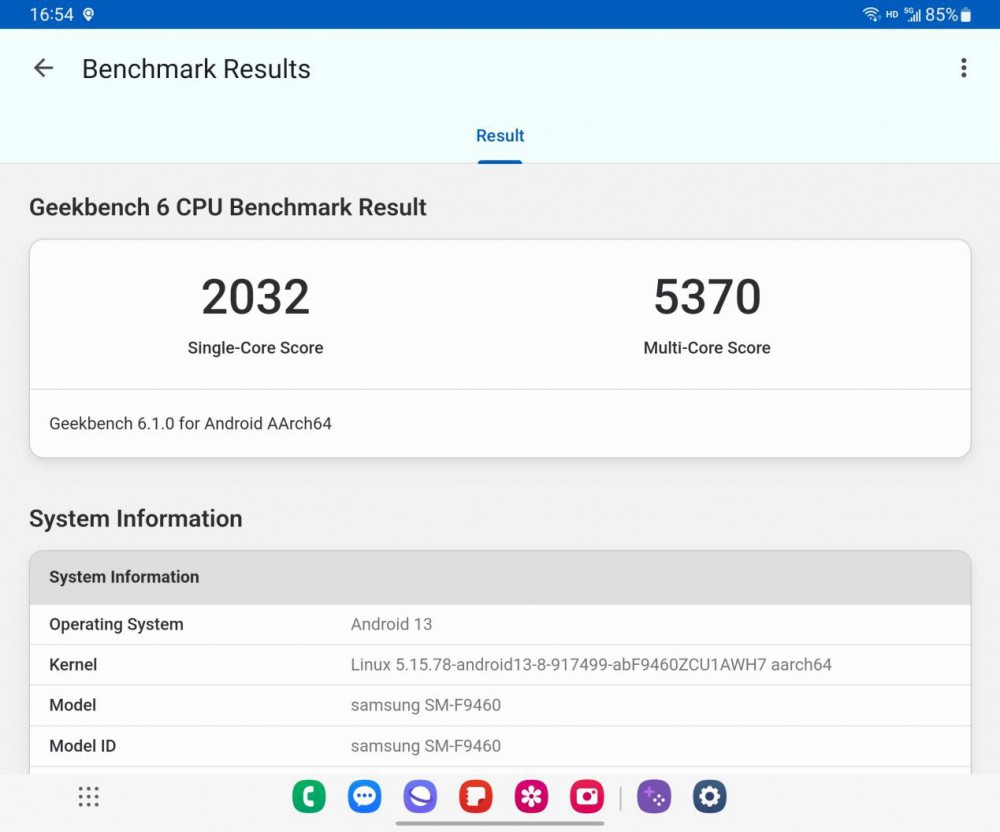Tap the 85% battery percentage
The image size is (1000, 832).
tap(941, 15)
